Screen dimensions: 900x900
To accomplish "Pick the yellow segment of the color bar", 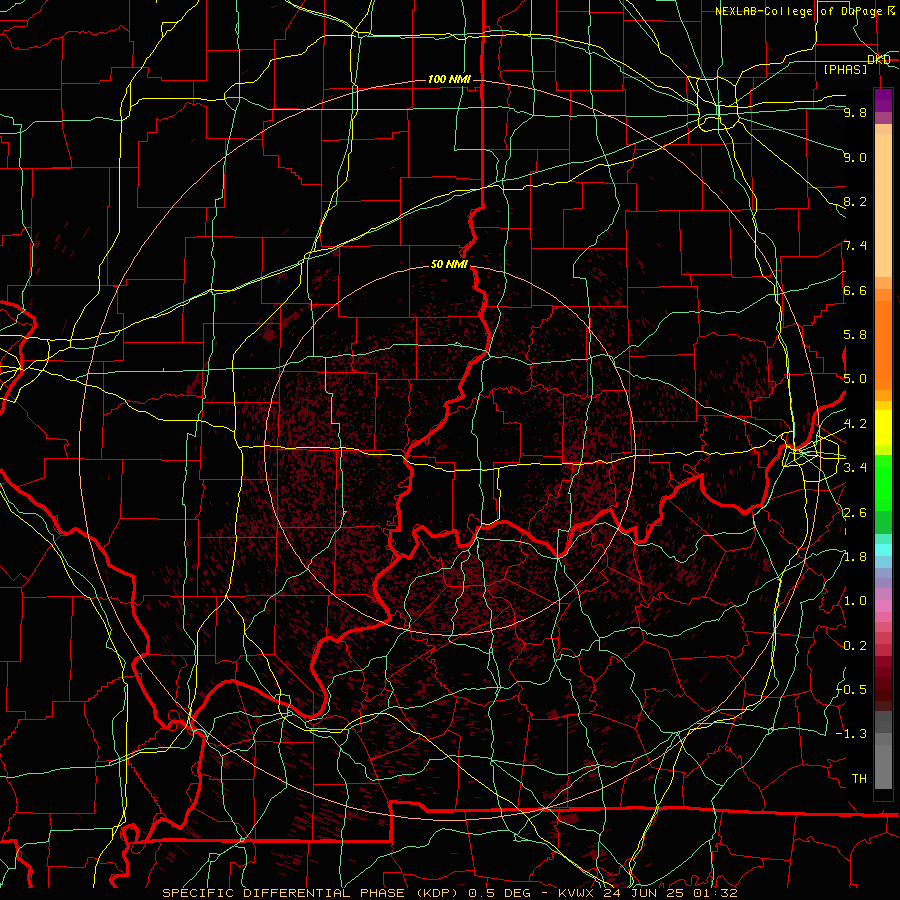I will point(883,428).
